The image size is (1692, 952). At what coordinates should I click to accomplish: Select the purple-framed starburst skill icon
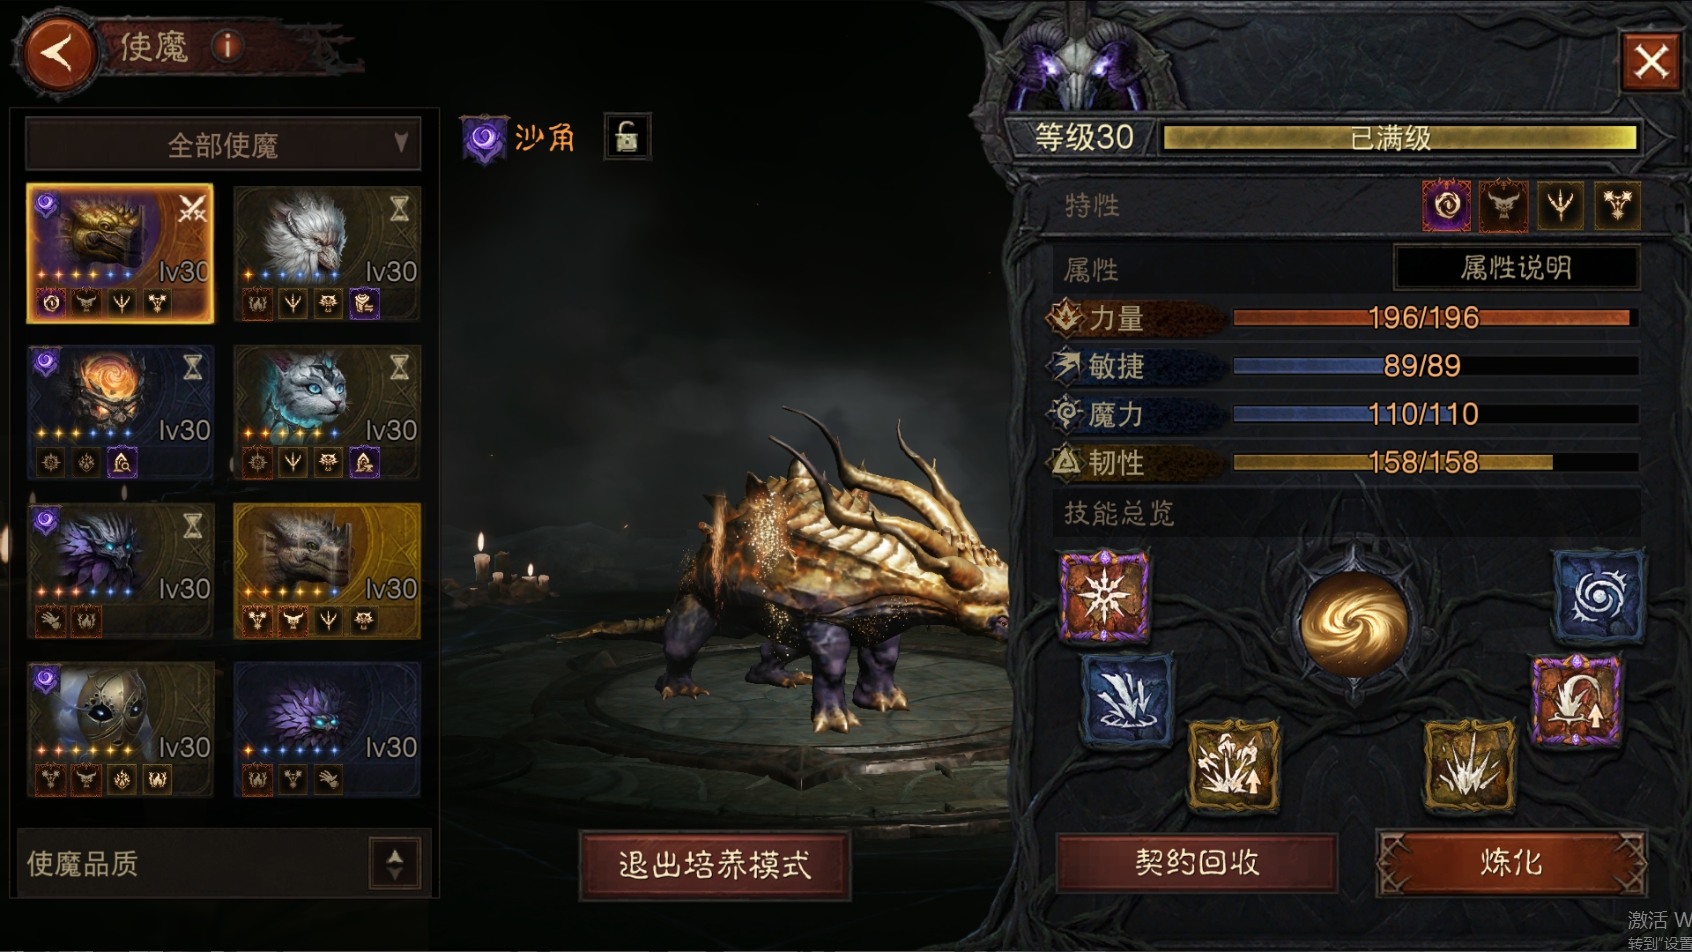click(1104, 595)
